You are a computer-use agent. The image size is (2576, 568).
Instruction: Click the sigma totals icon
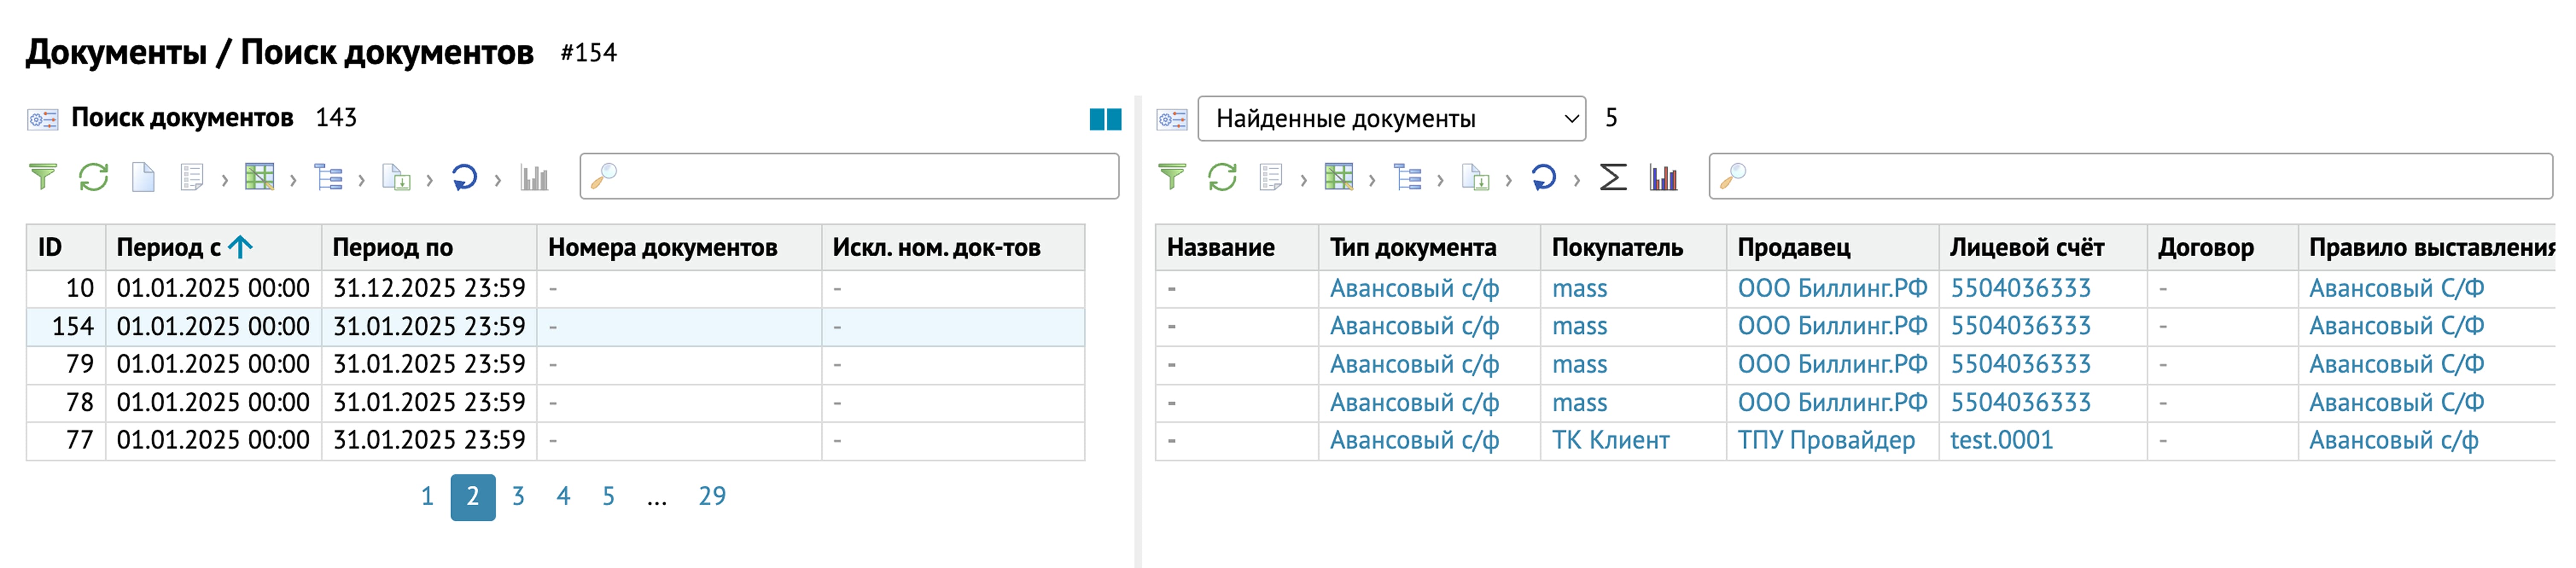click(x=1613, y=177)
